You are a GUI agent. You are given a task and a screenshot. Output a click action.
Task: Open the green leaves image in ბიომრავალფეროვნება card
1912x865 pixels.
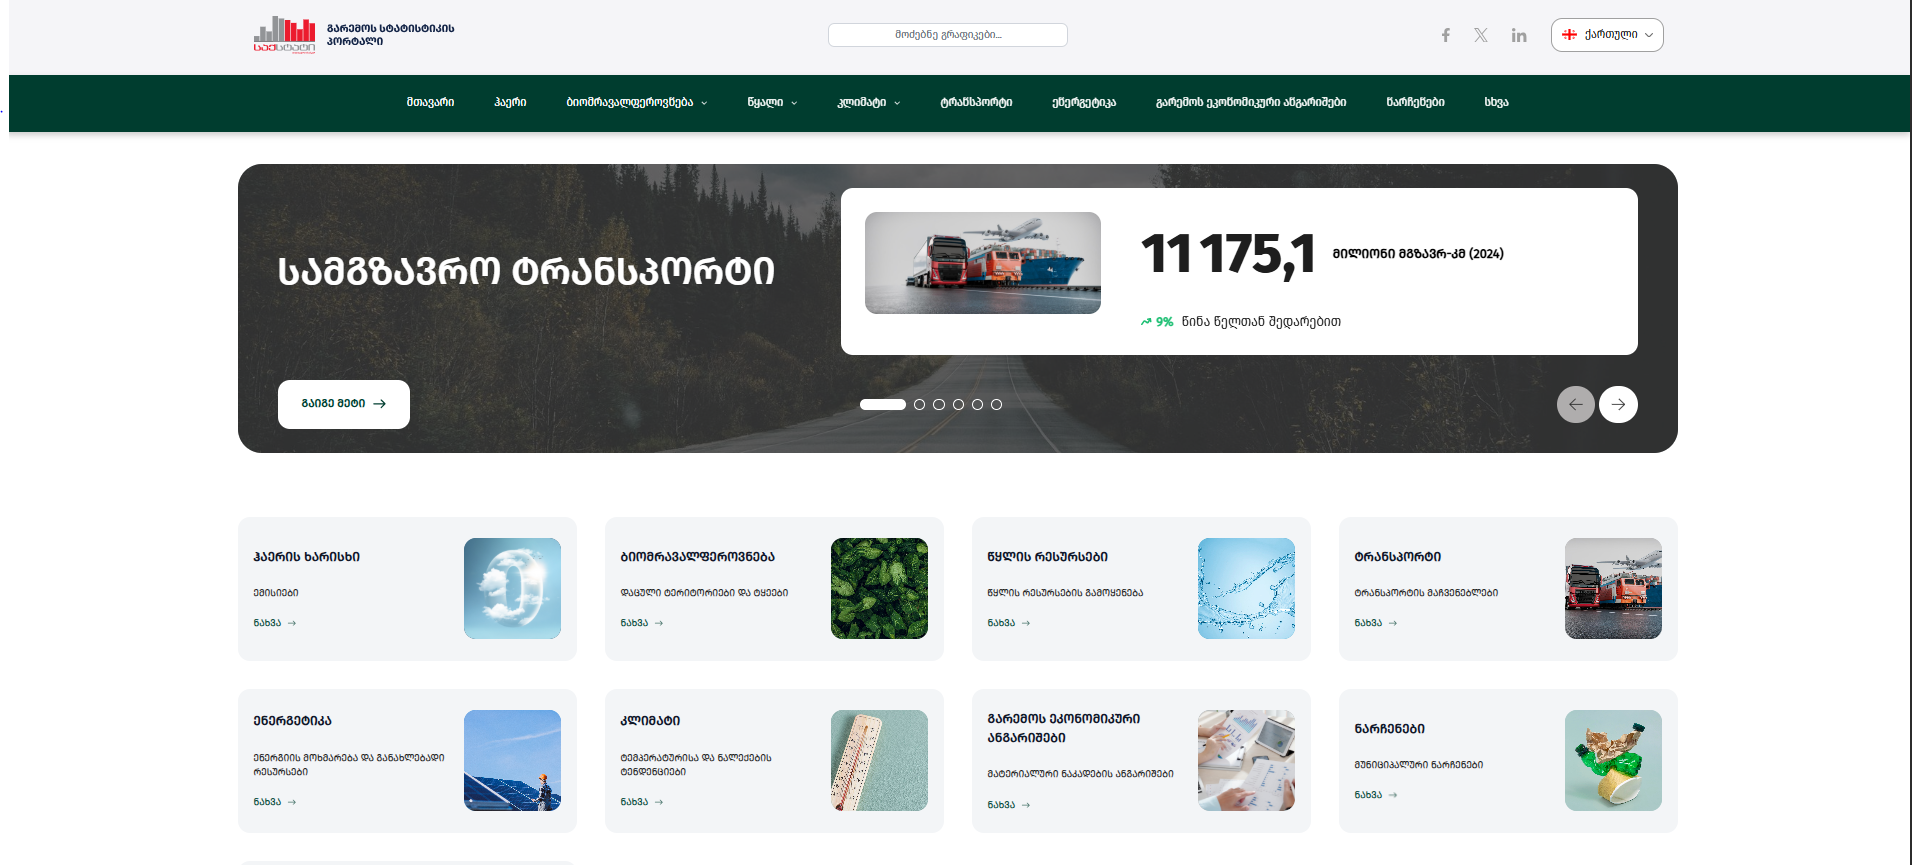tap(879, 588)
